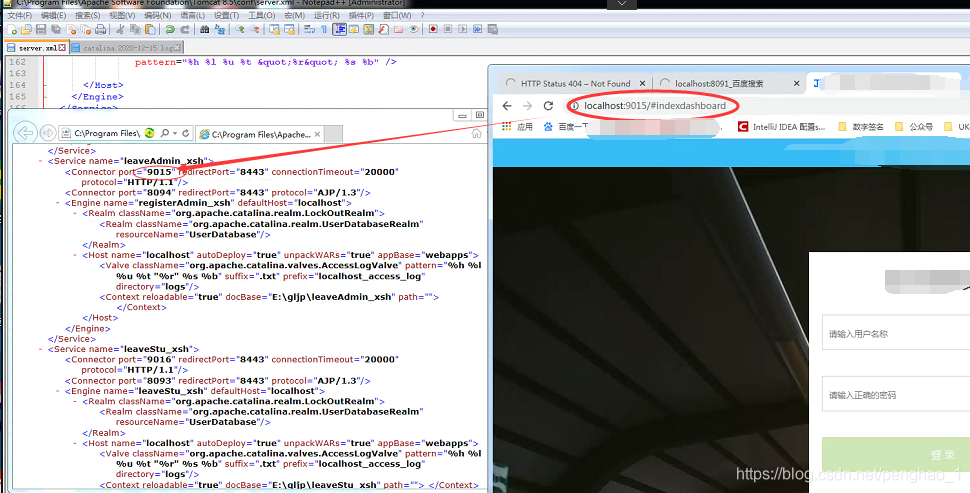Open the 应用 apps bookmark in Chrome
The image size is (970, 493).
pos(517,127)
